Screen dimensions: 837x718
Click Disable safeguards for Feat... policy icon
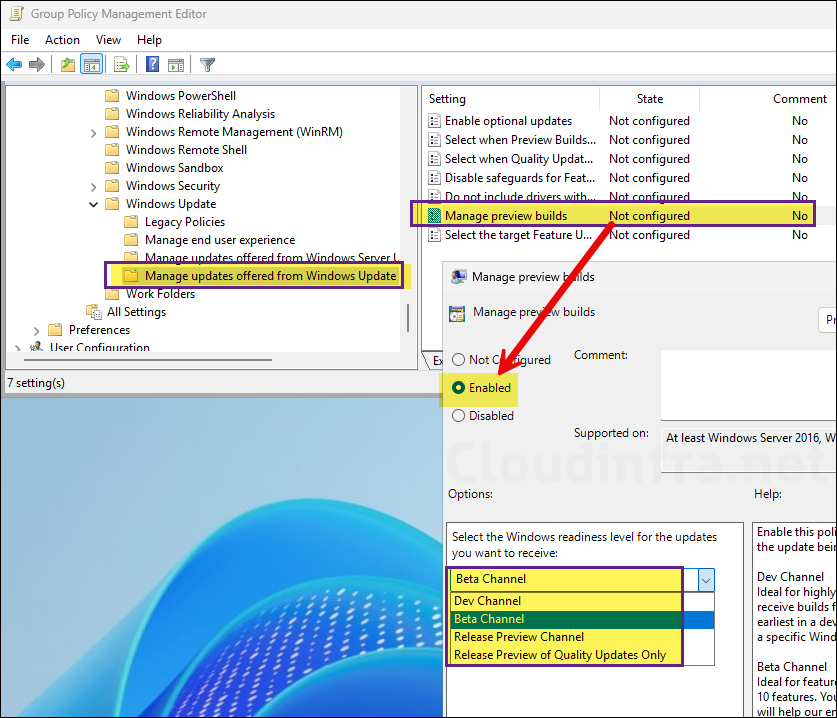pyautogui.click(x=435, y=178)
